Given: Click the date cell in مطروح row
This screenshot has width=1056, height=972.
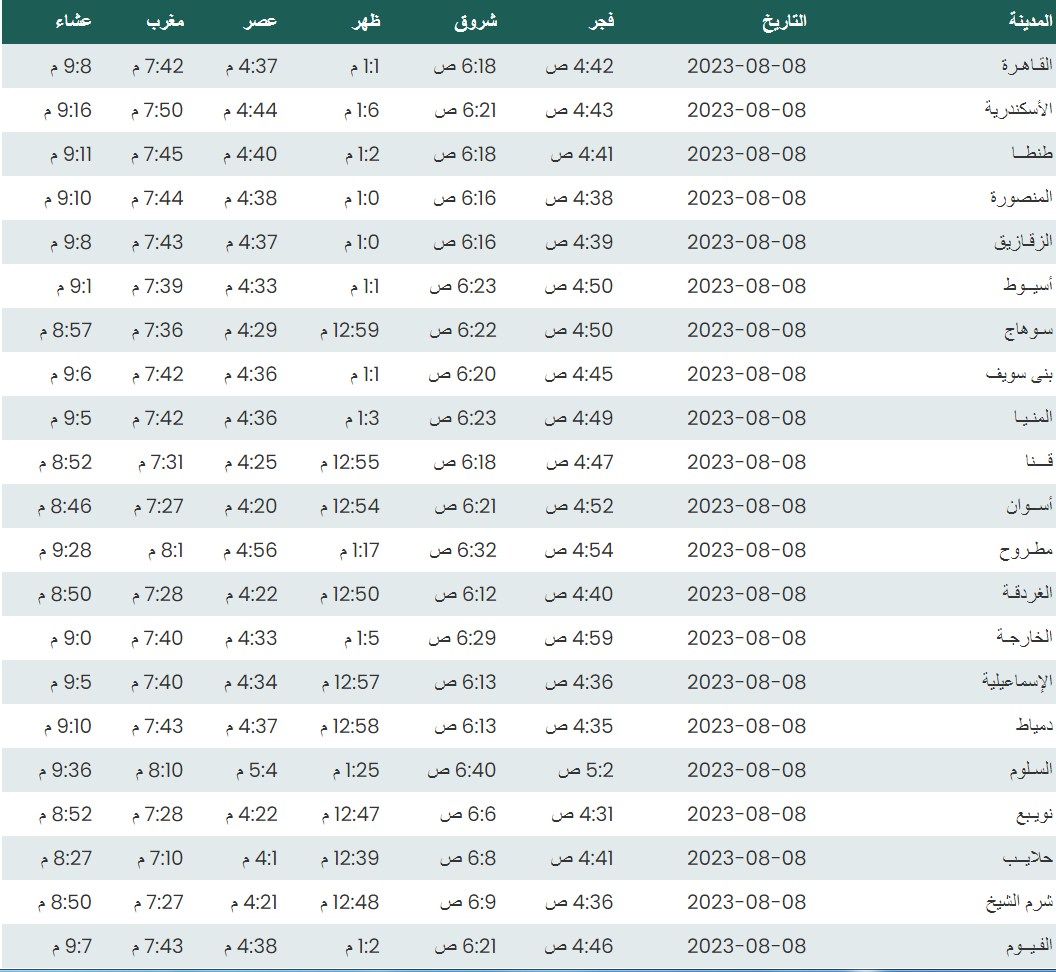Looking at the screenshot, I should tap(746, 550).
